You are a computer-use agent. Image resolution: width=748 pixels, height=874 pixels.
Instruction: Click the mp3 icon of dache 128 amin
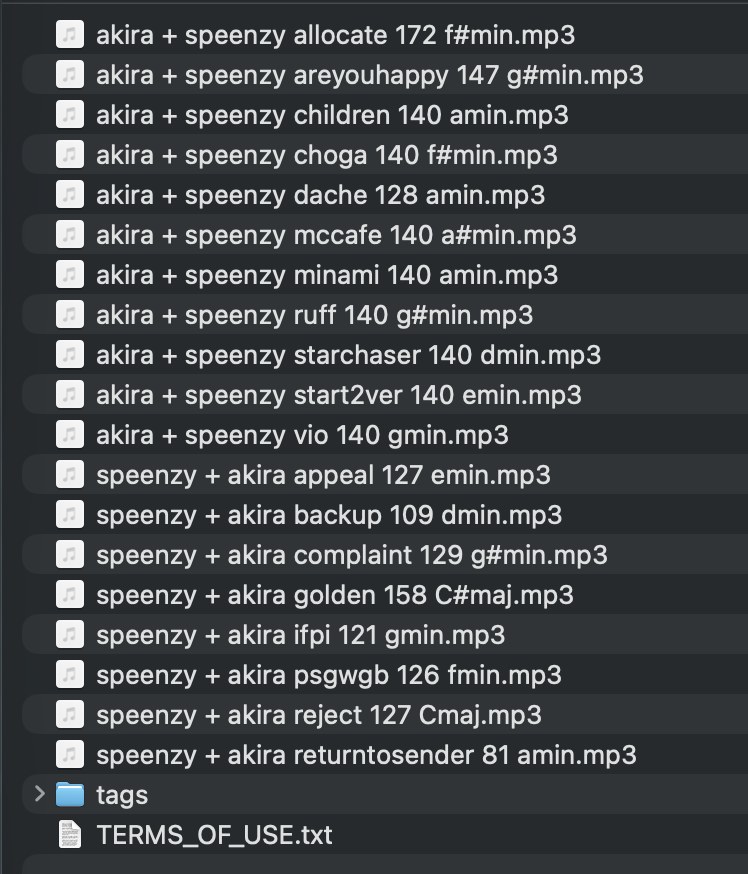pos(70,195)
